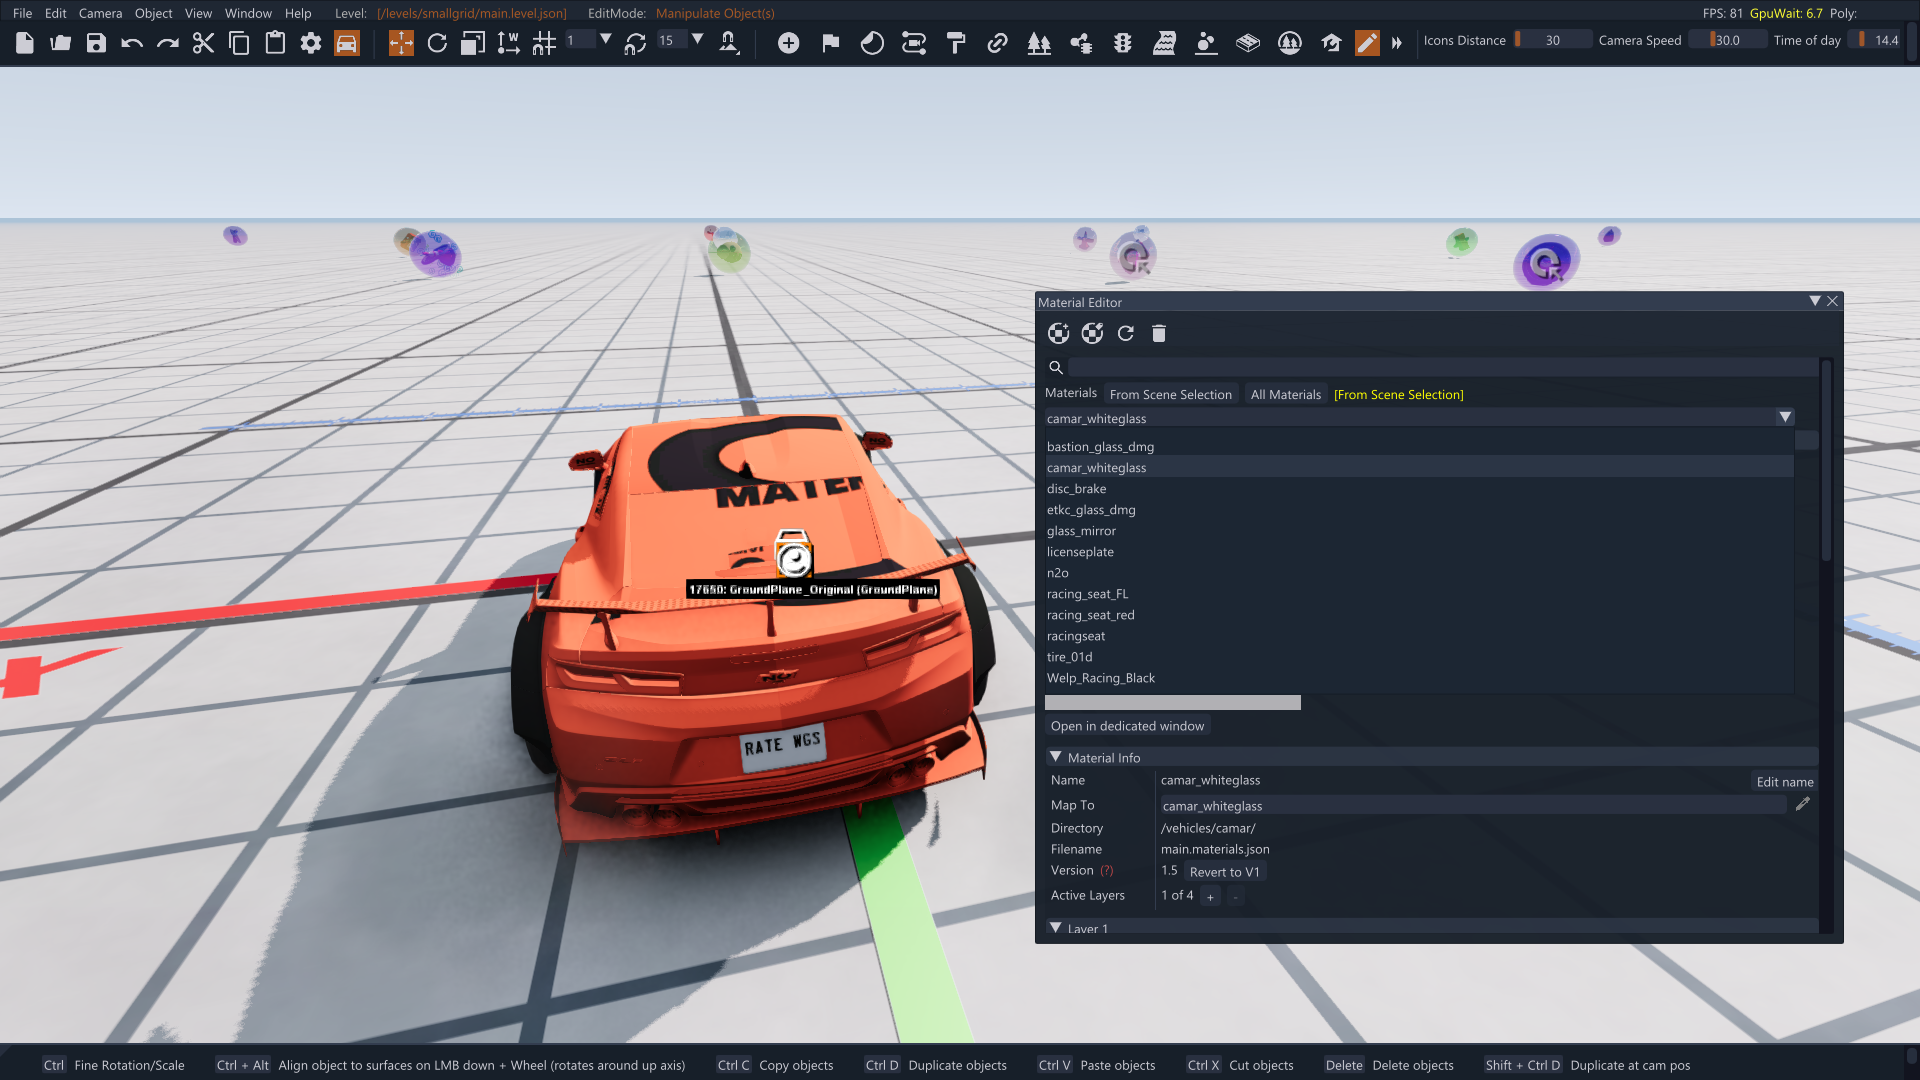Open the river/water map tool
Screen dimensions: 1920x1080
pyautogui.click(x=1164, y=43)
